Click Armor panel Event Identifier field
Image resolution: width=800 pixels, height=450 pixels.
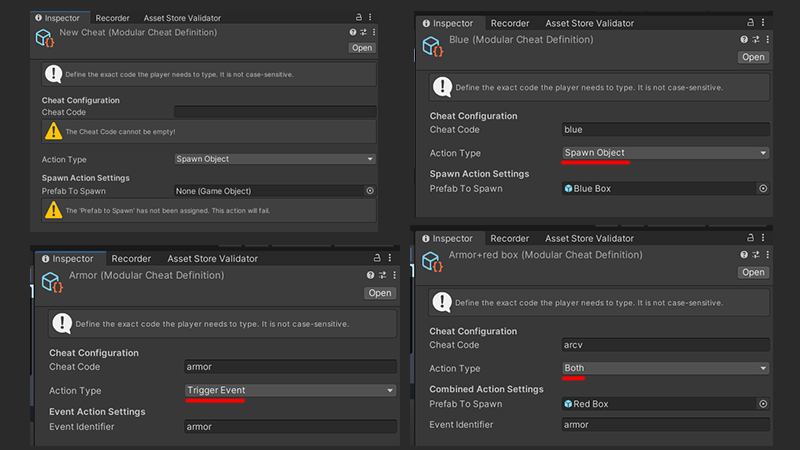point(290,427)
